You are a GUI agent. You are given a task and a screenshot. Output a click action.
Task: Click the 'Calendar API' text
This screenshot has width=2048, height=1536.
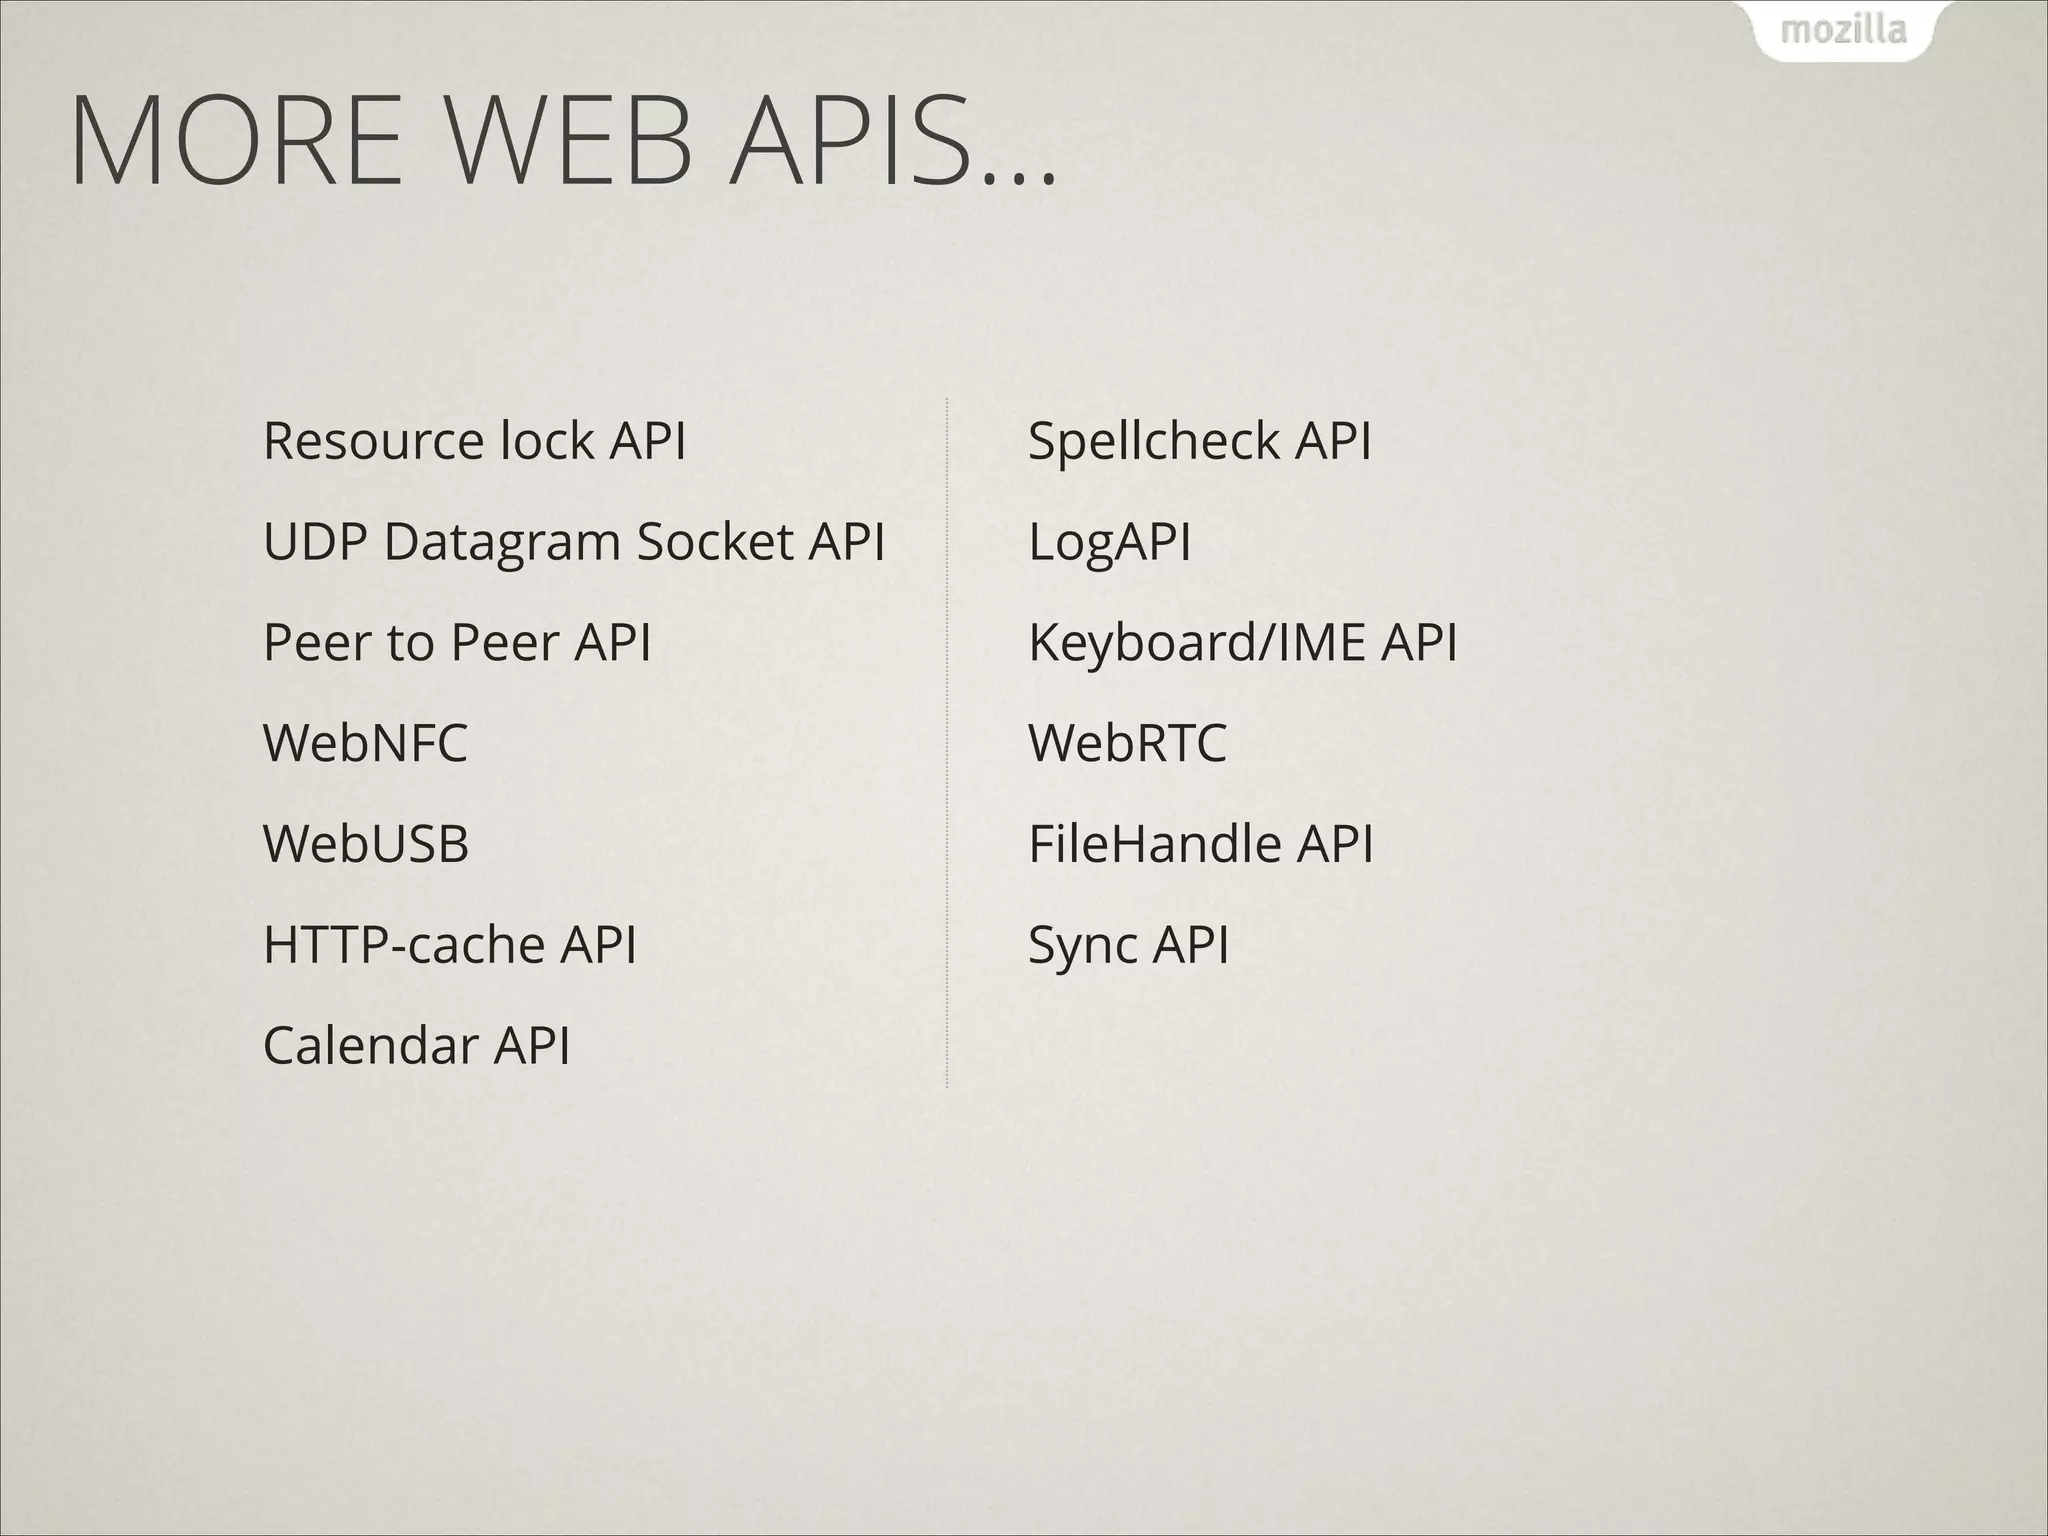417,1046
